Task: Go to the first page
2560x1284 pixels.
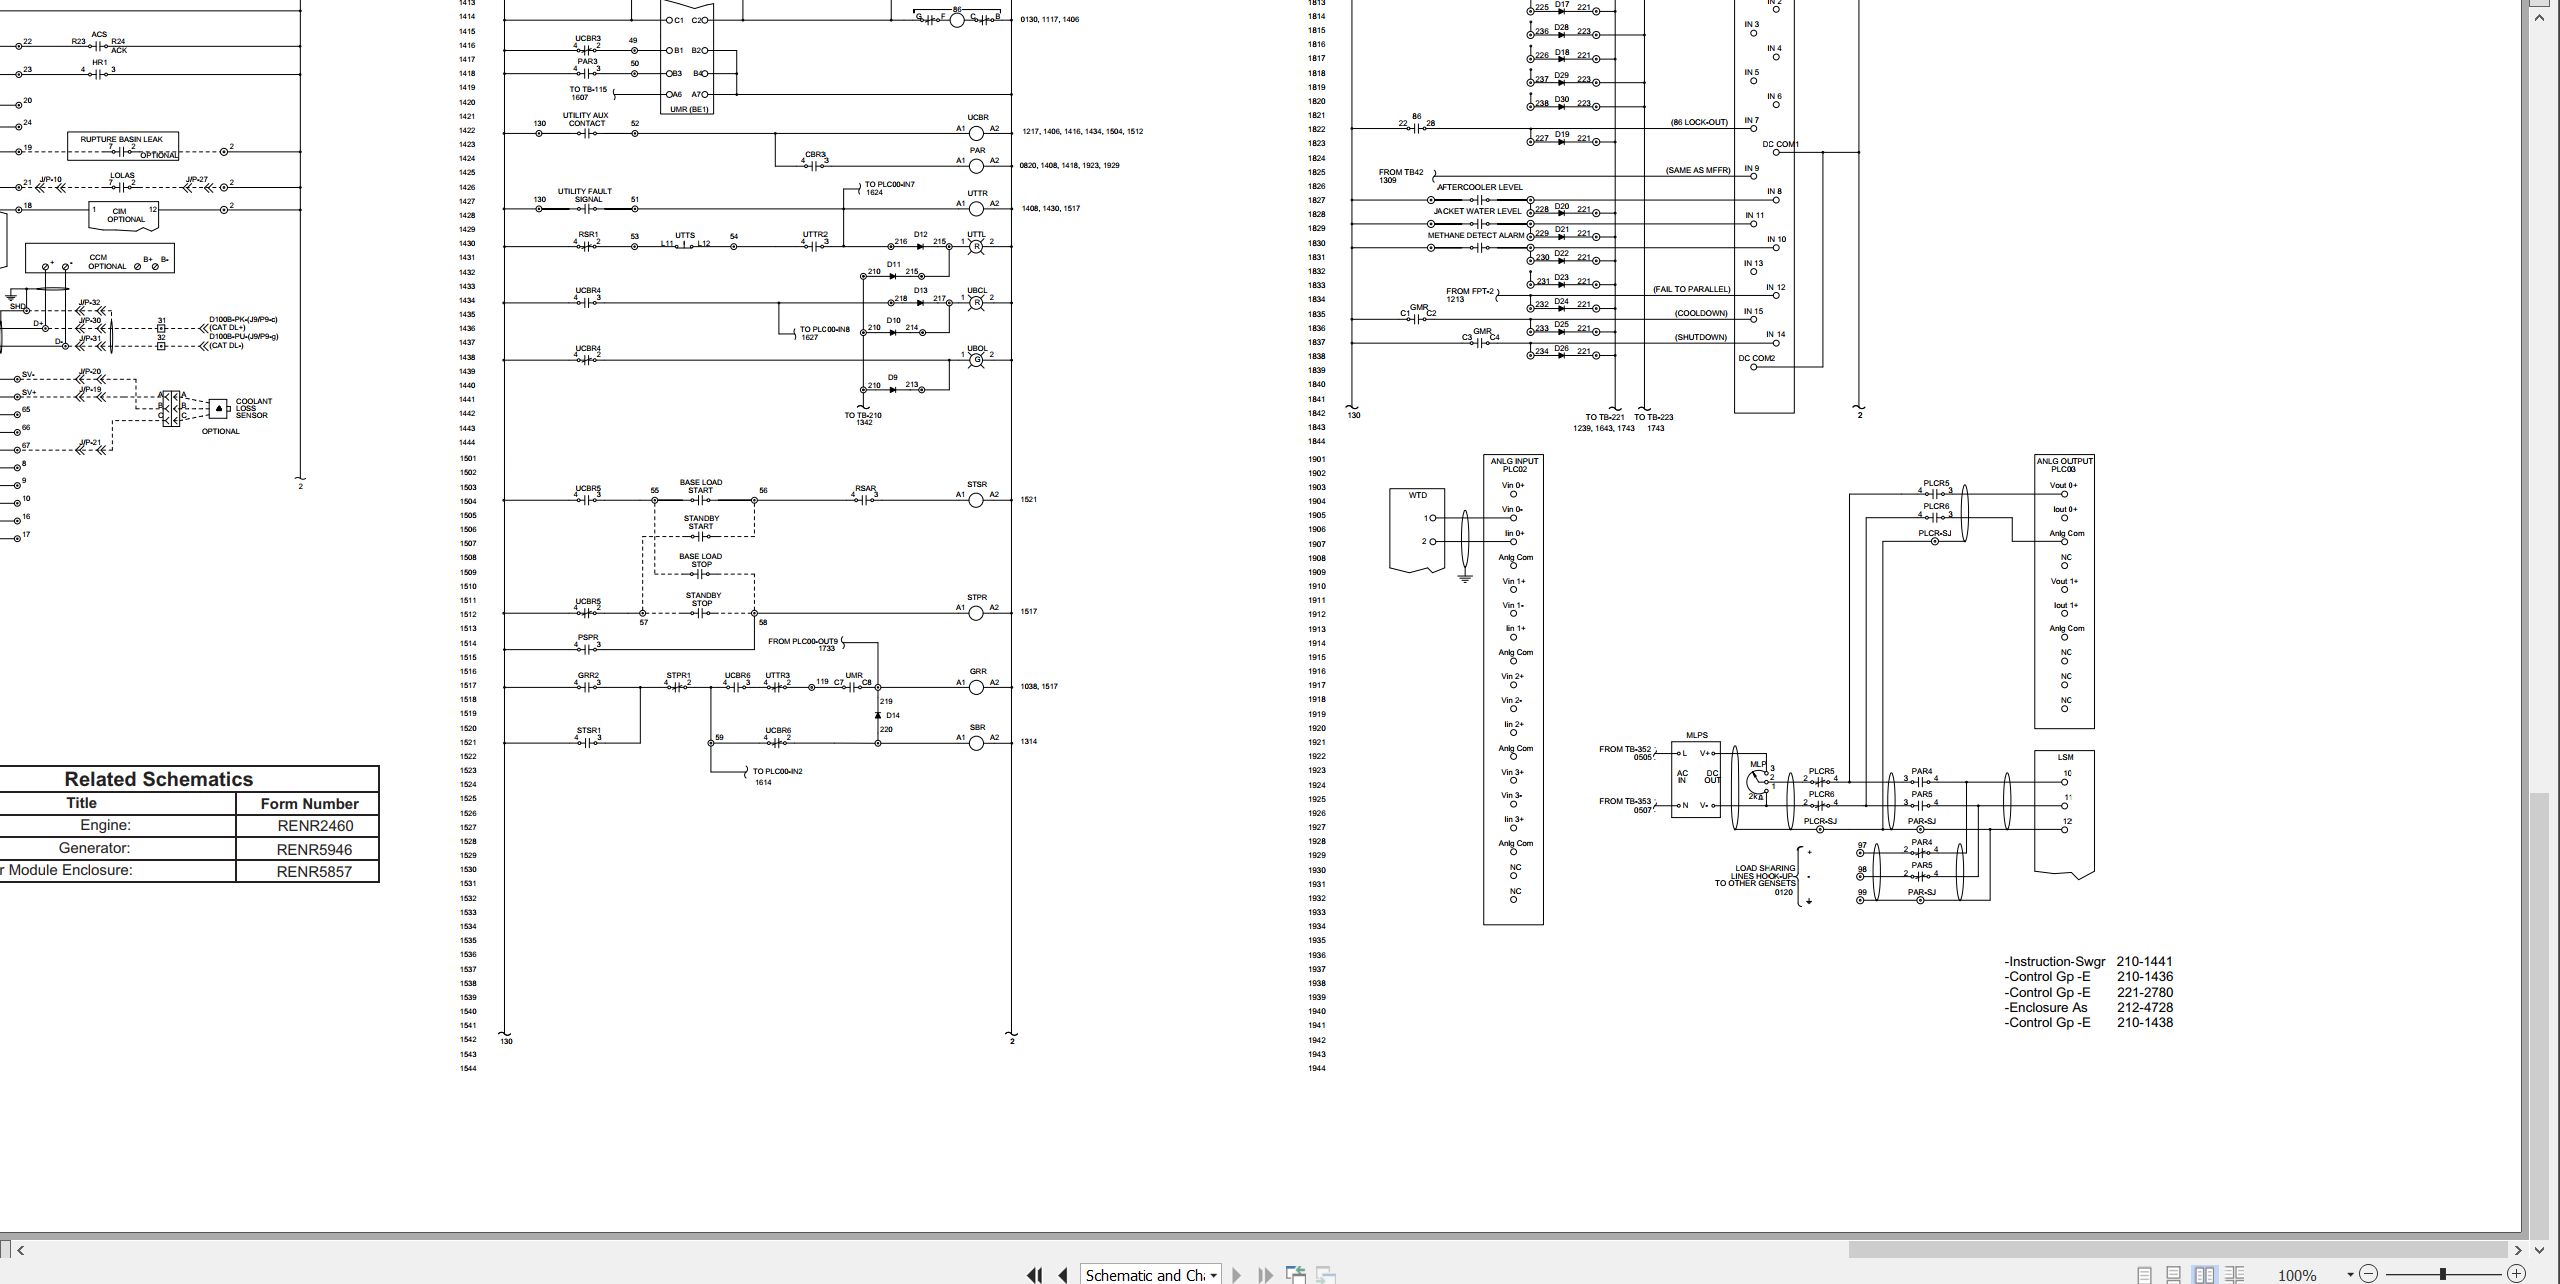Action: click(1035, 1275)
